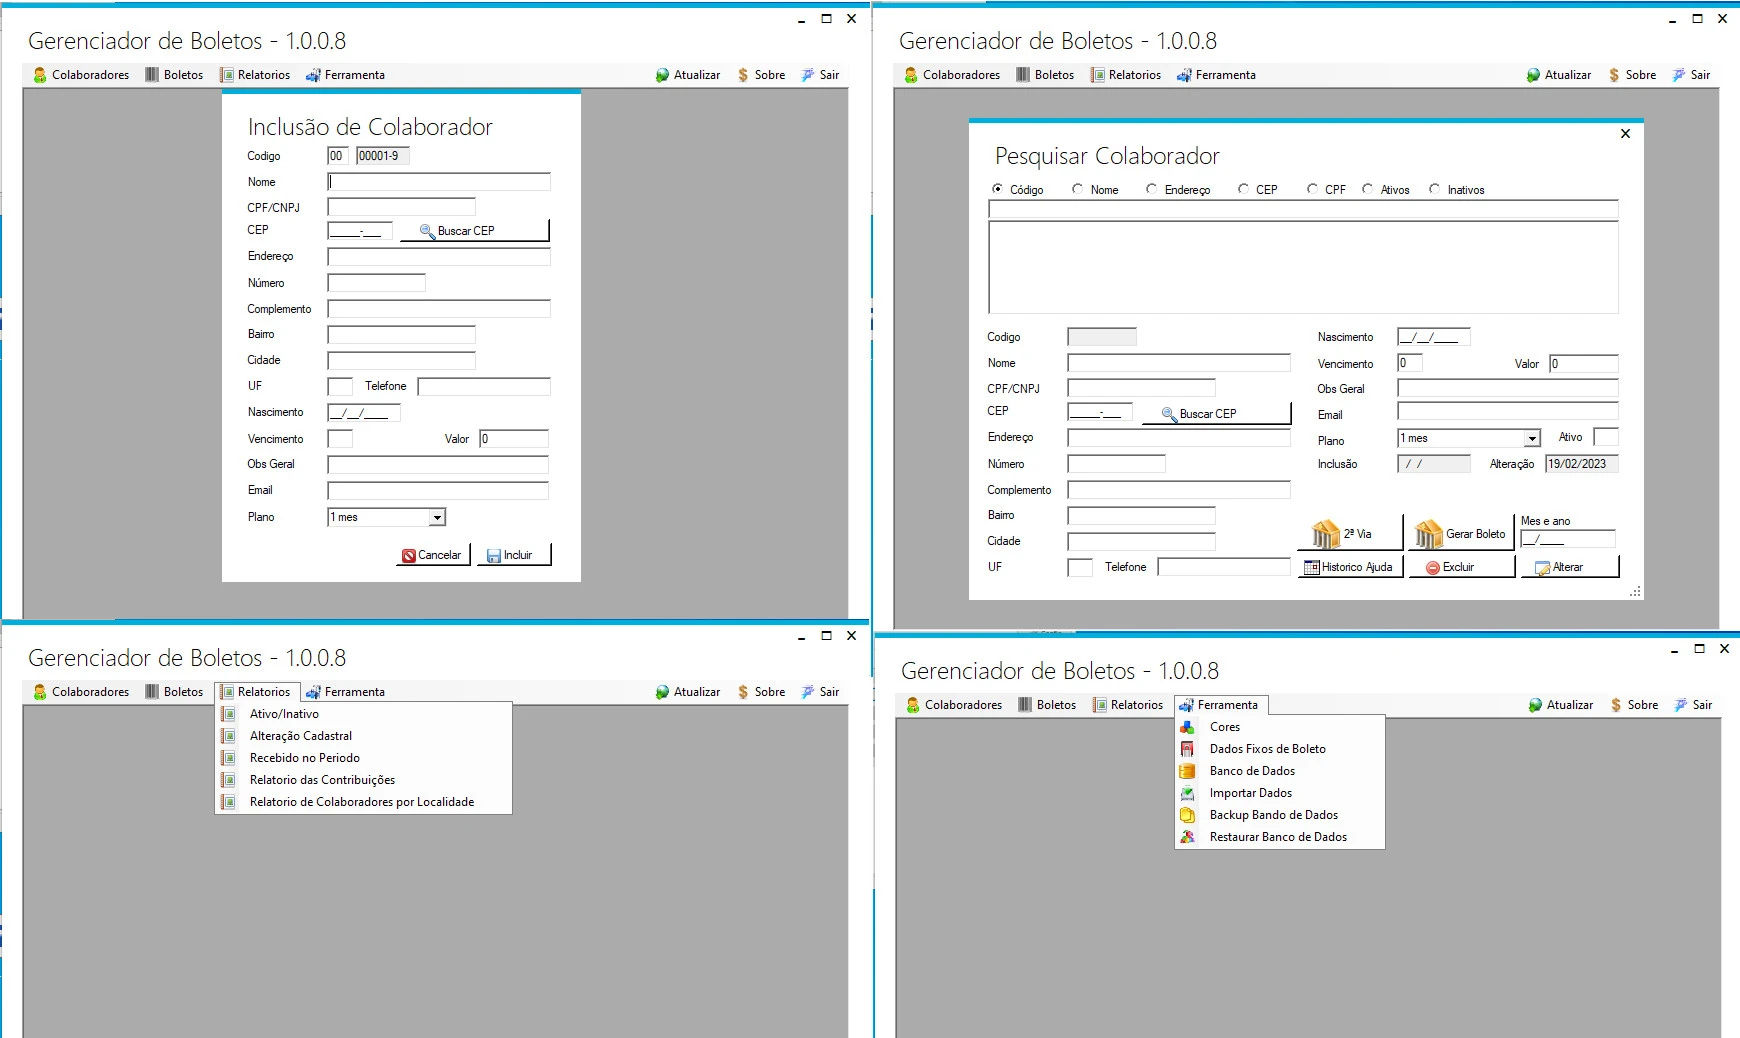This screenshot has height=1038, width=1740.
Task: Choose Importar Dados from the menu
Action: tap(1250, 793)
